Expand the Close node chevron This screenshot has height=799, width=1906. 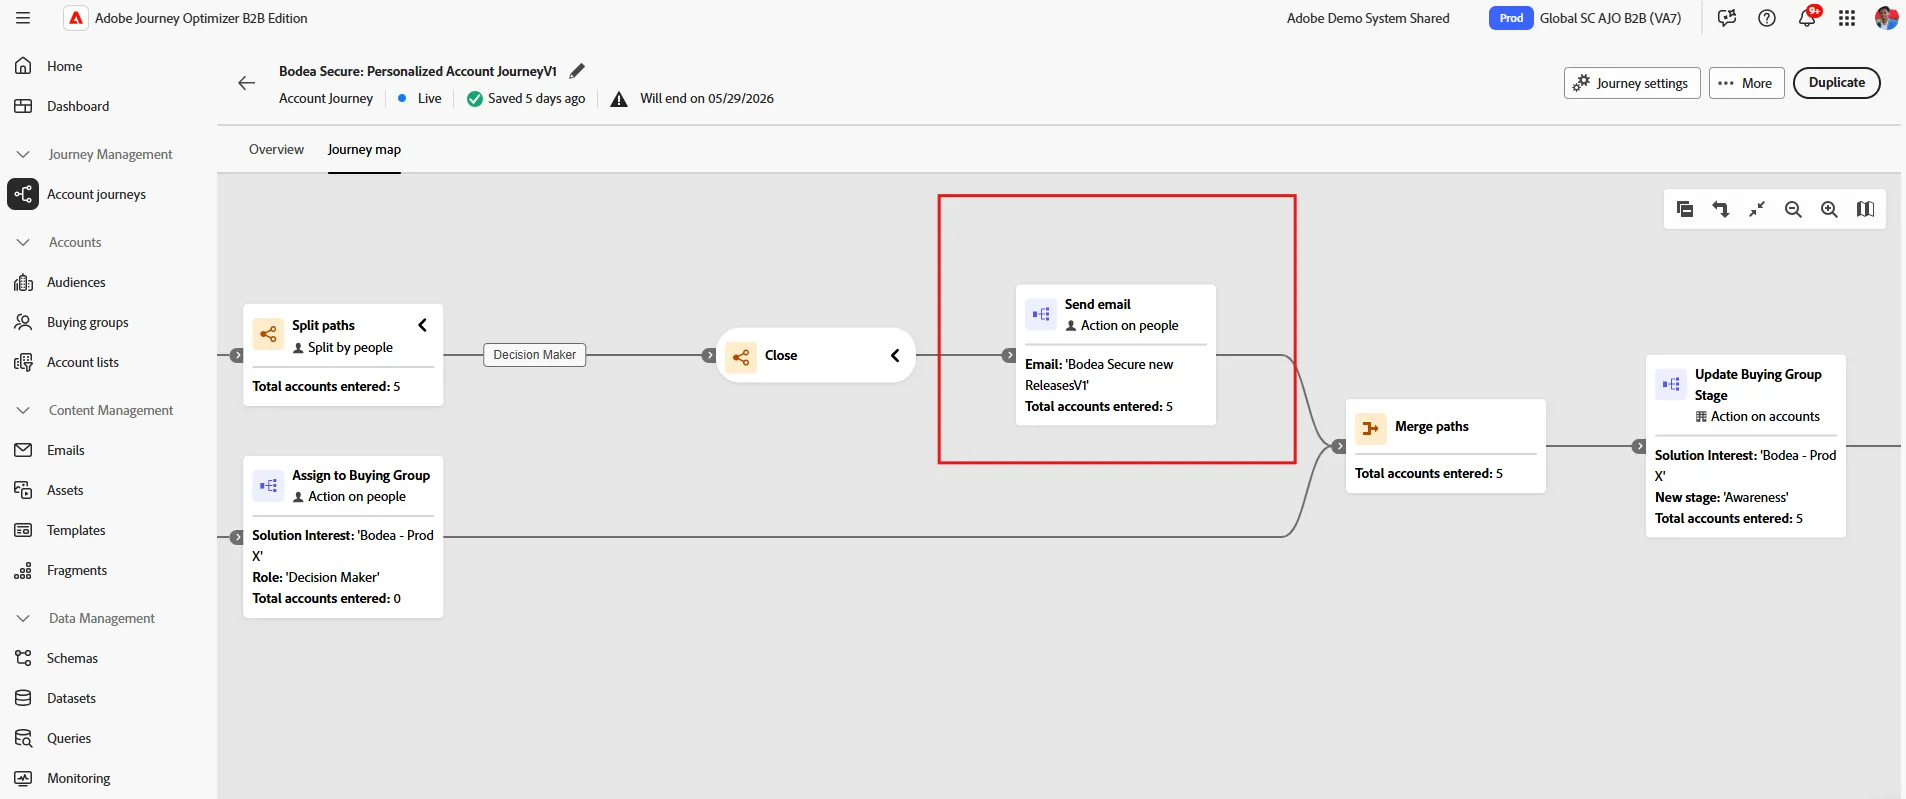895,355
